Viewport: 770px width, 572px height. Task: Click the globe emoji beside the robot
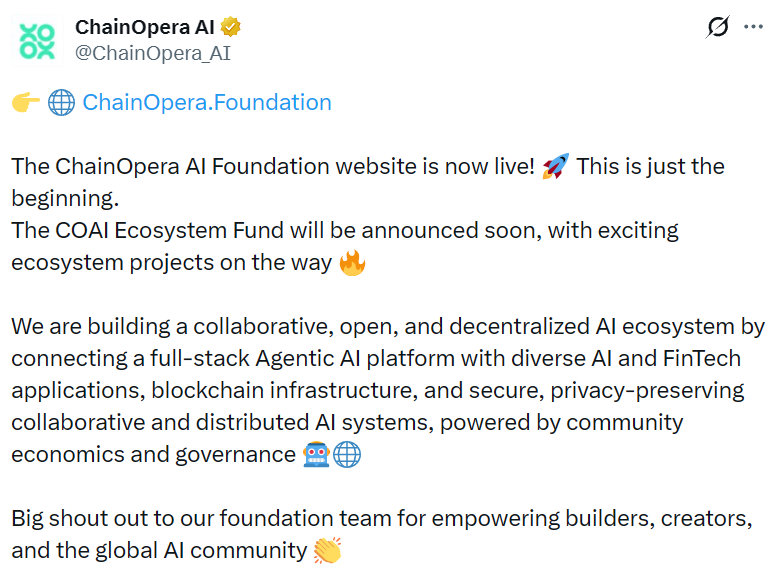[x=347, y=454]
